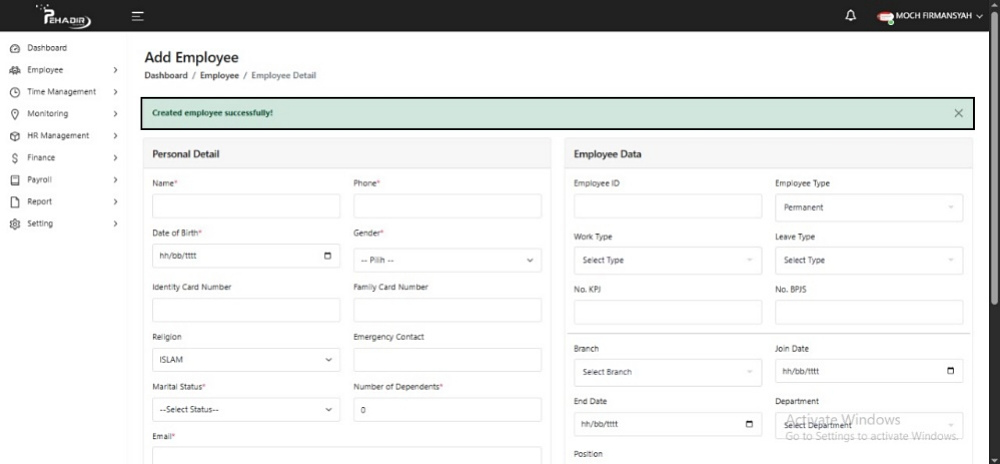Click the Time Management clock icon
This screenshot has height=464, width=1000.
(15, 92)
